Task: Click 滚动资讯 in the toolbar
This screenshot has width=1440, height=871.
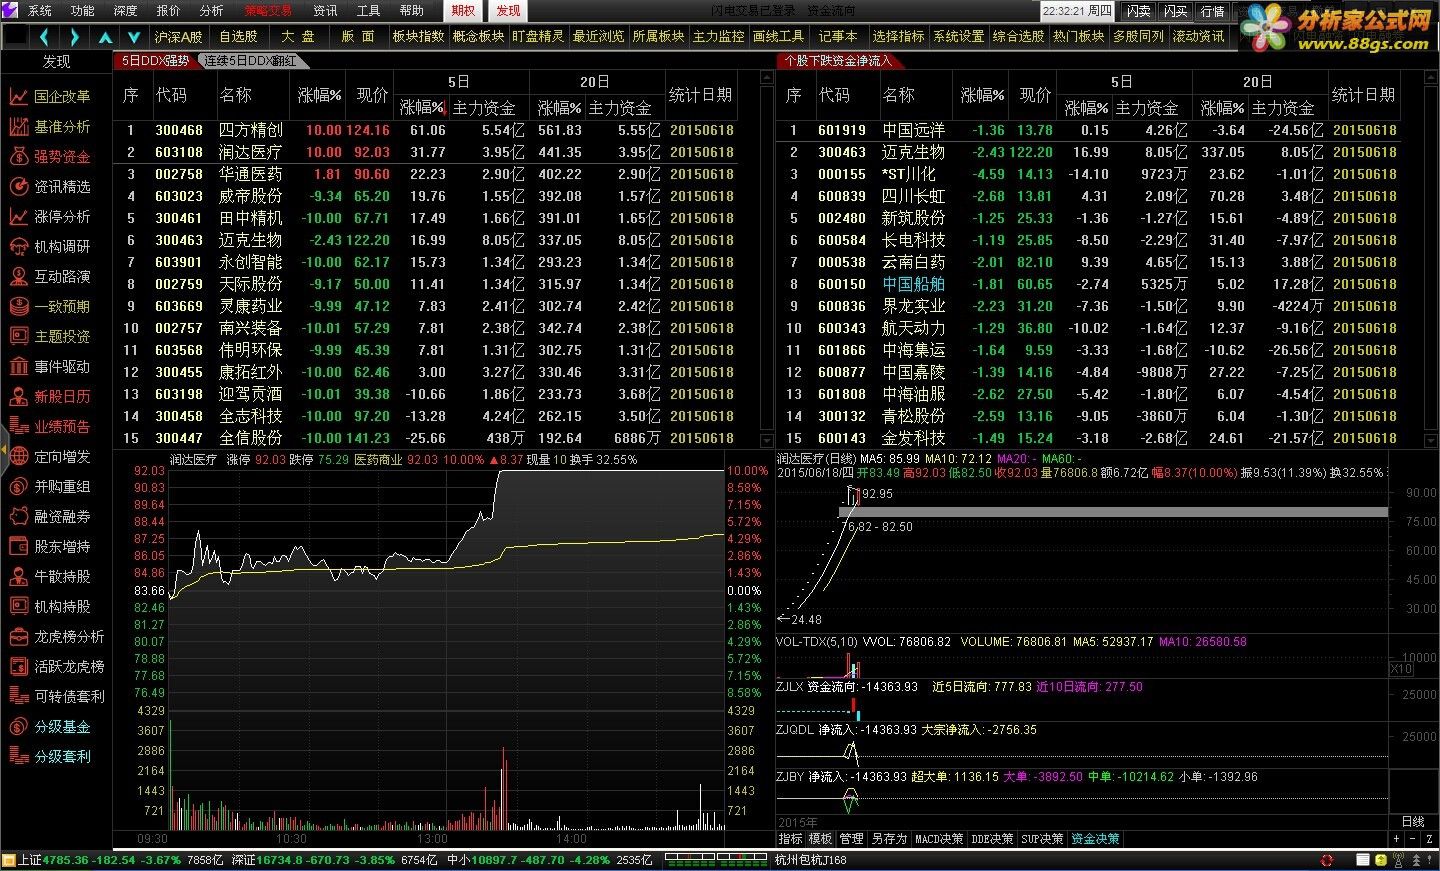Action: pyautogui.click(x=1198, y=37)
